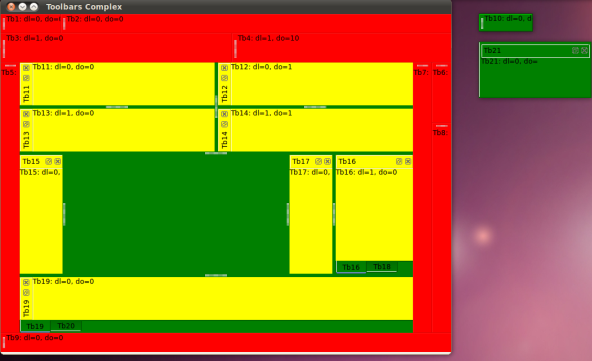The height and width of the screenshot is (361, 592).
Task: Float the Tb11 dock panel
Action: point(26,78)
